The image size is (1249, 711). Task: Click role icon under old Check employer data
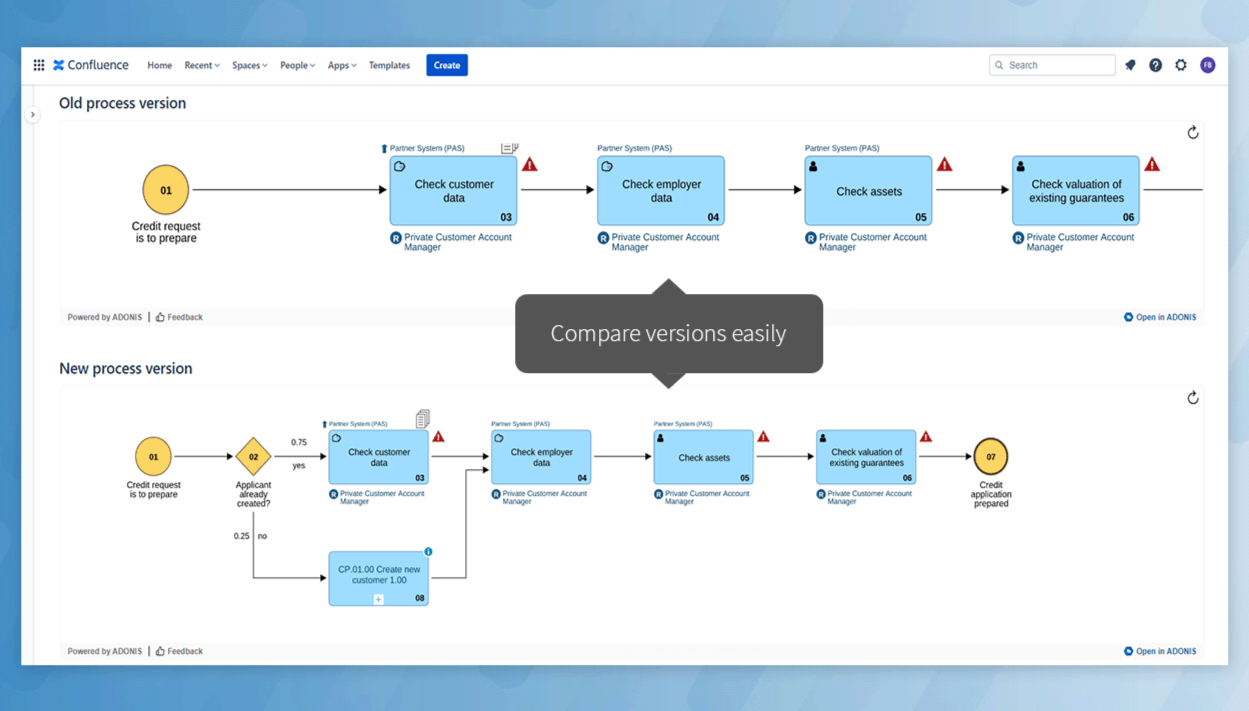(x=603, y=238)
